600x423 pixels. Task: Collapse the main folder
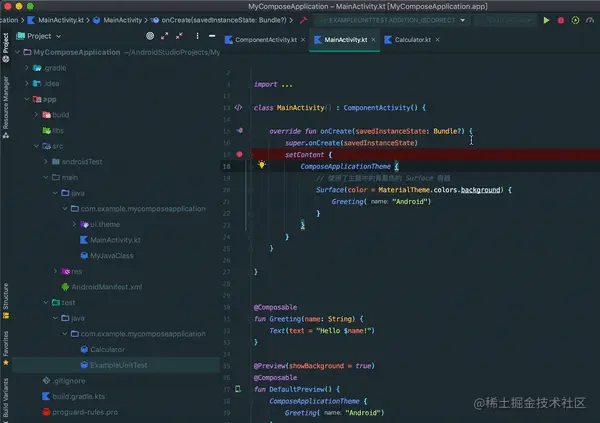46,177
